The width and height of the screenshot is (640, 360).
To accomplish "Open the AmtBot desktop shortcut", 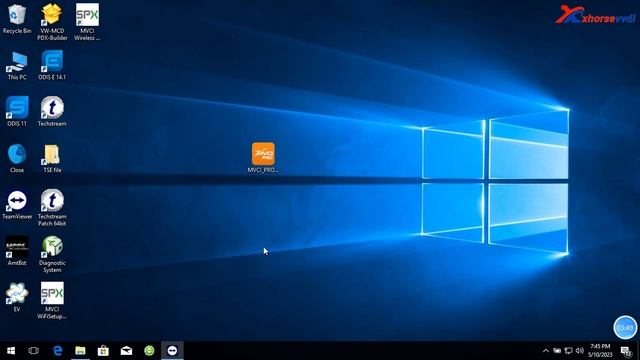I will pos(17,251).
